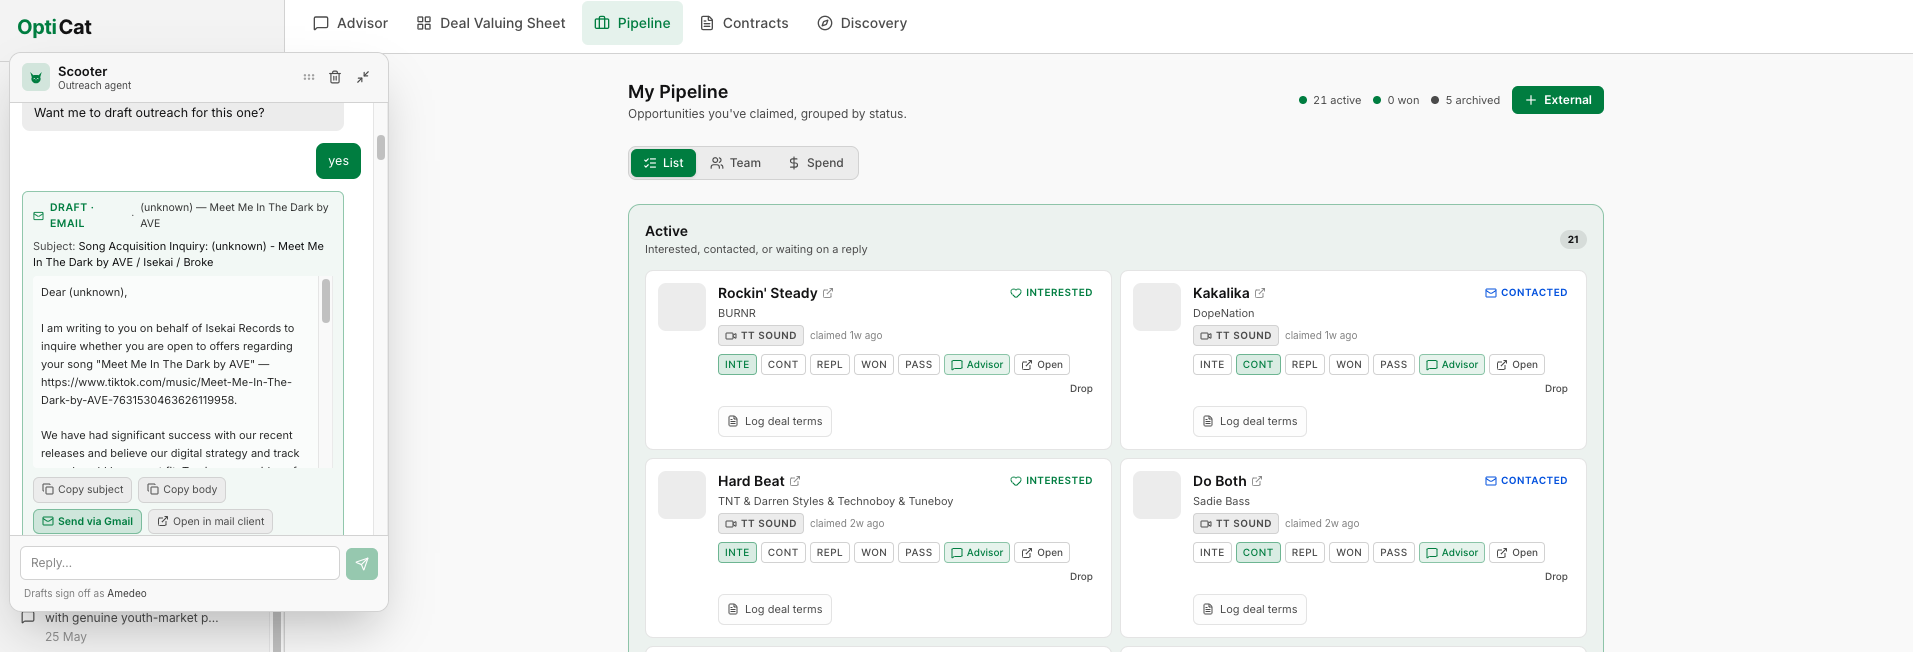Set Rockin' Steady status to INTE

tap(737, 365)
